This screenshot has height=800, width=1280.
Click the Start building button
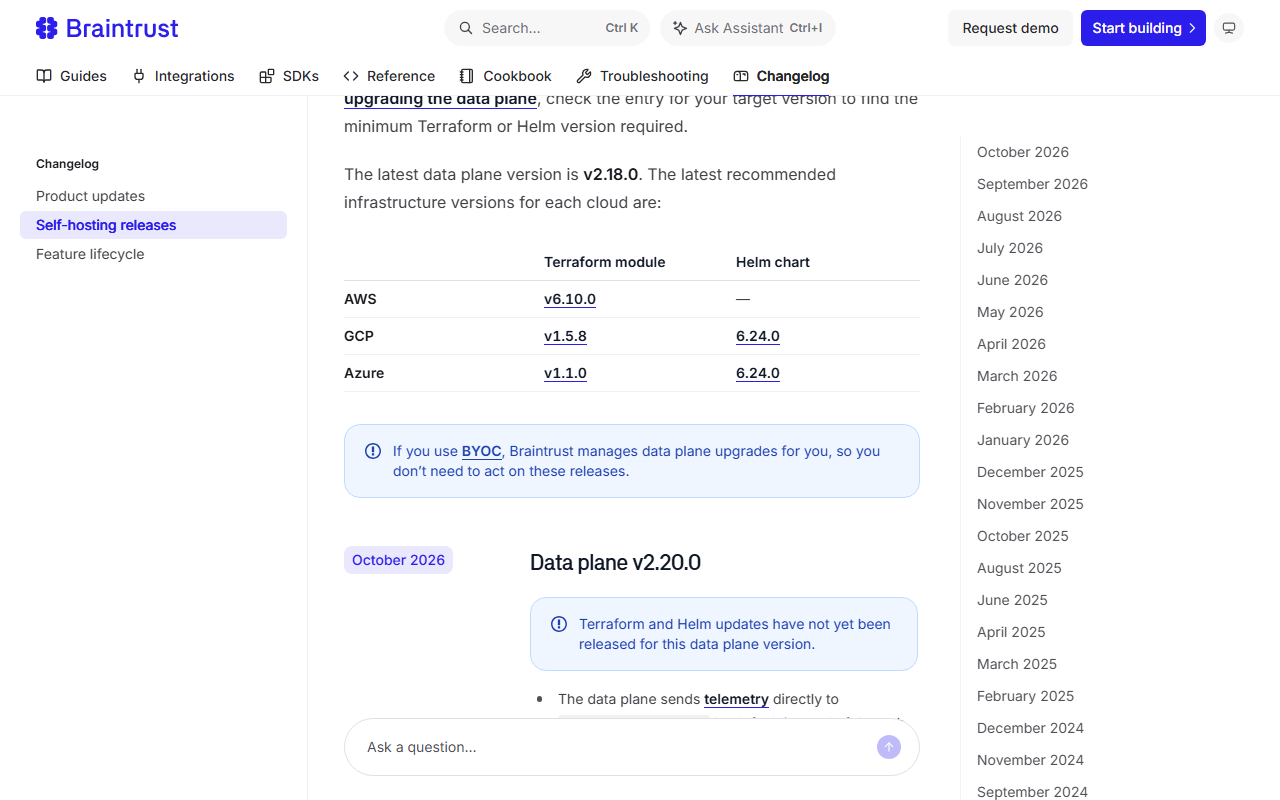(1143, 28)
